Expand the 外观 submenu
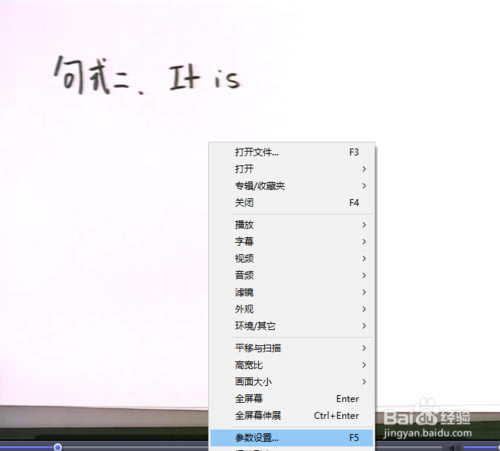 point(292,309)
